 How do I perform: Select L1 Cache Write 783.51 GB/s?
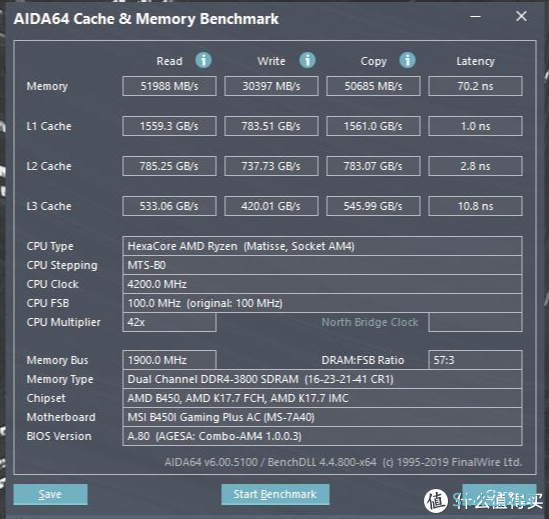[271, 126]
